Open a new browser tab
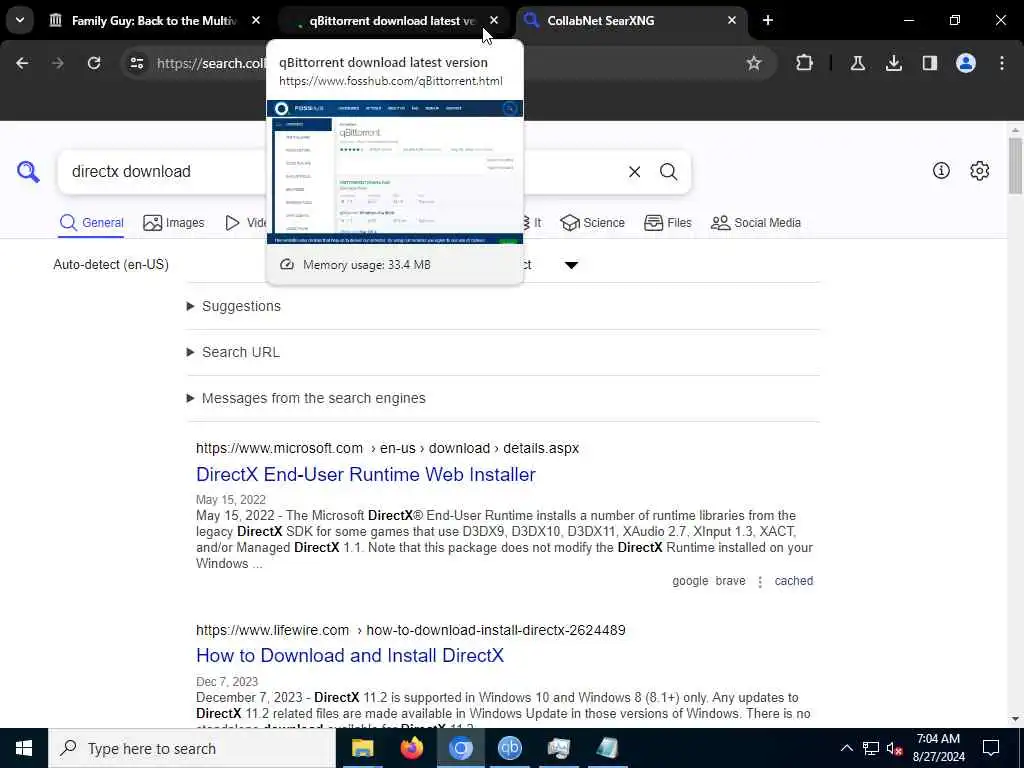 768,21
